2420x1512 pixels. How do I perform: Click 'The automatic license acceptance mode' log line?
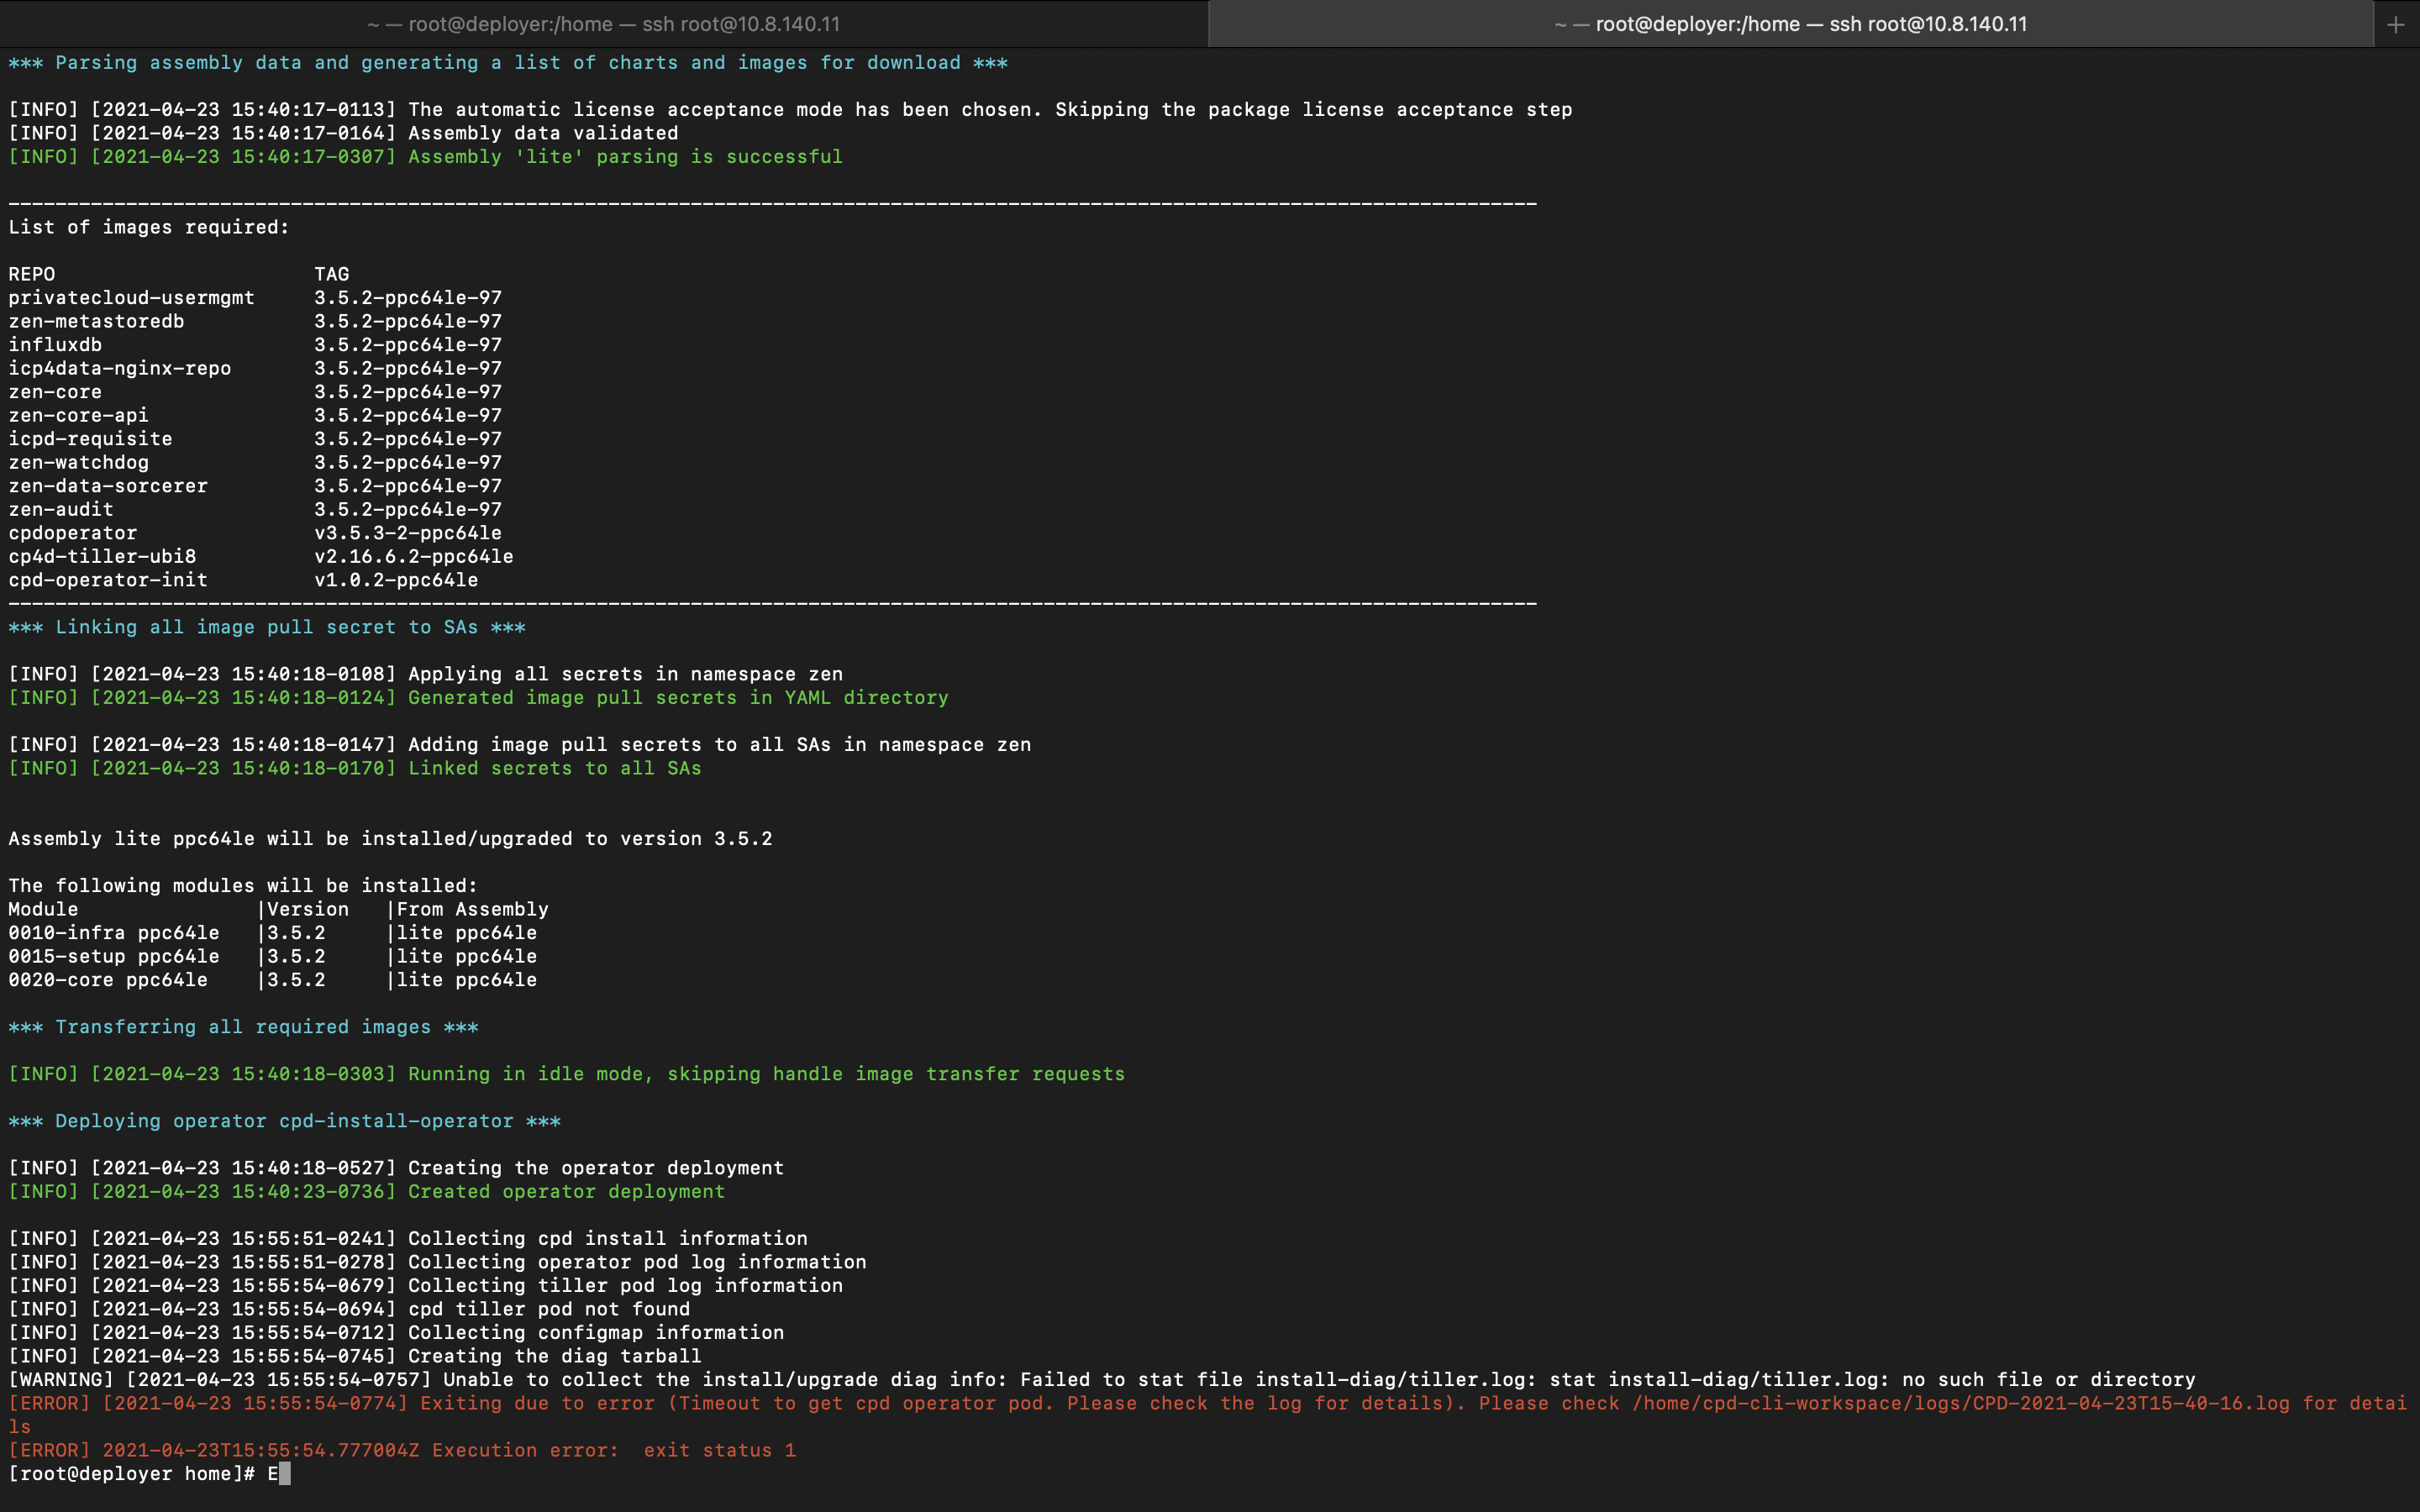(790, 110)
